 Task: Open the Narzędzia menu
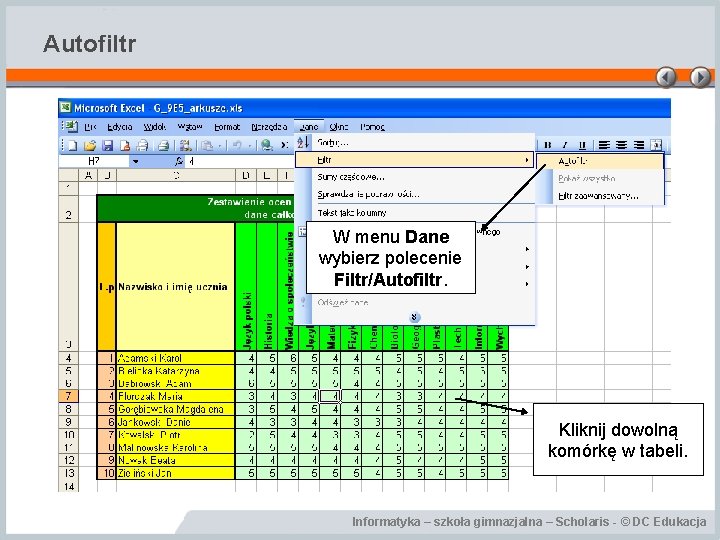(x=269, y=127)
